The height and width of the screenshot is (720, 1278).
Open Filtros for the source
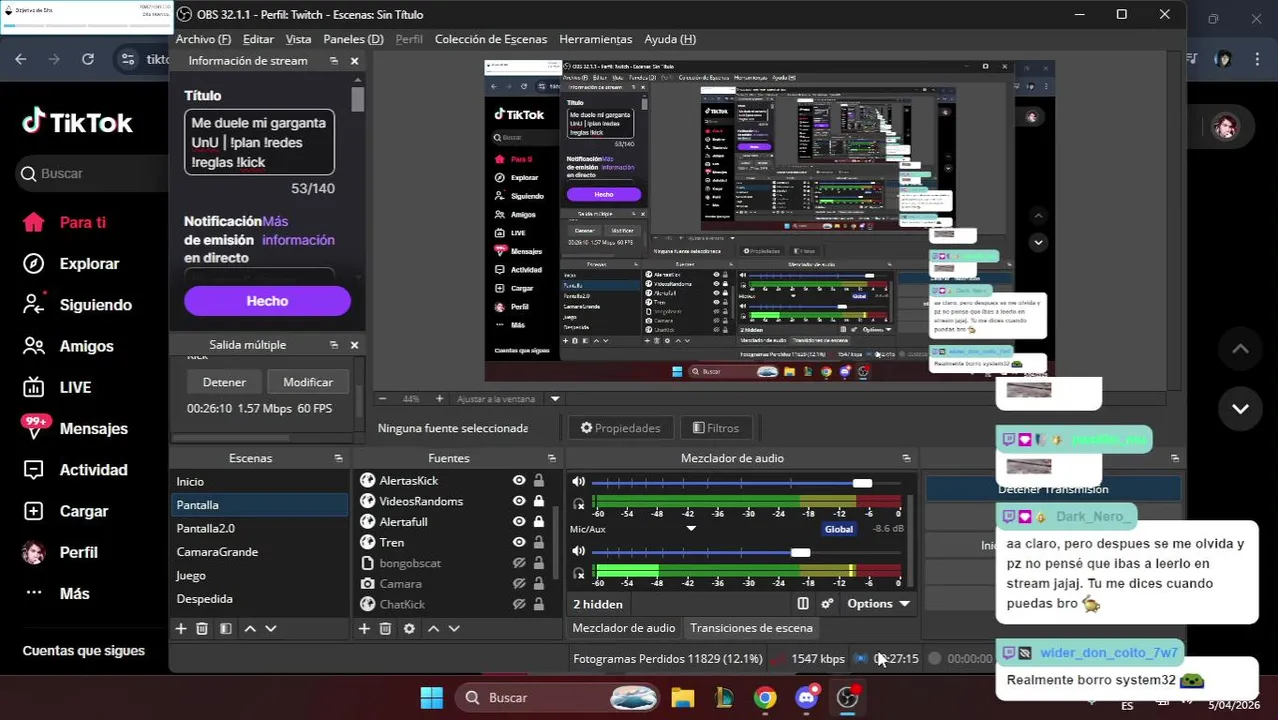(716, 428)
